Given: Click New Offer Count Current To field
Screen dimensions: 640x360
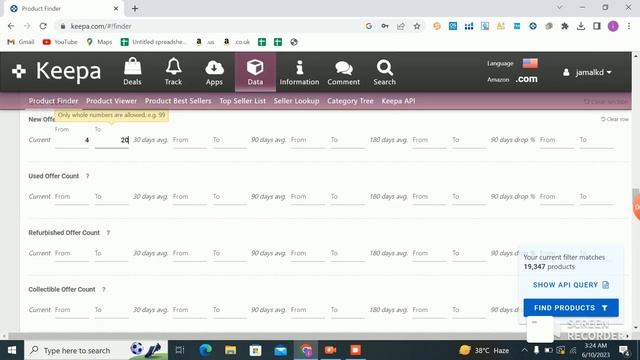Looking at the screenshot, I should (111, 140).
